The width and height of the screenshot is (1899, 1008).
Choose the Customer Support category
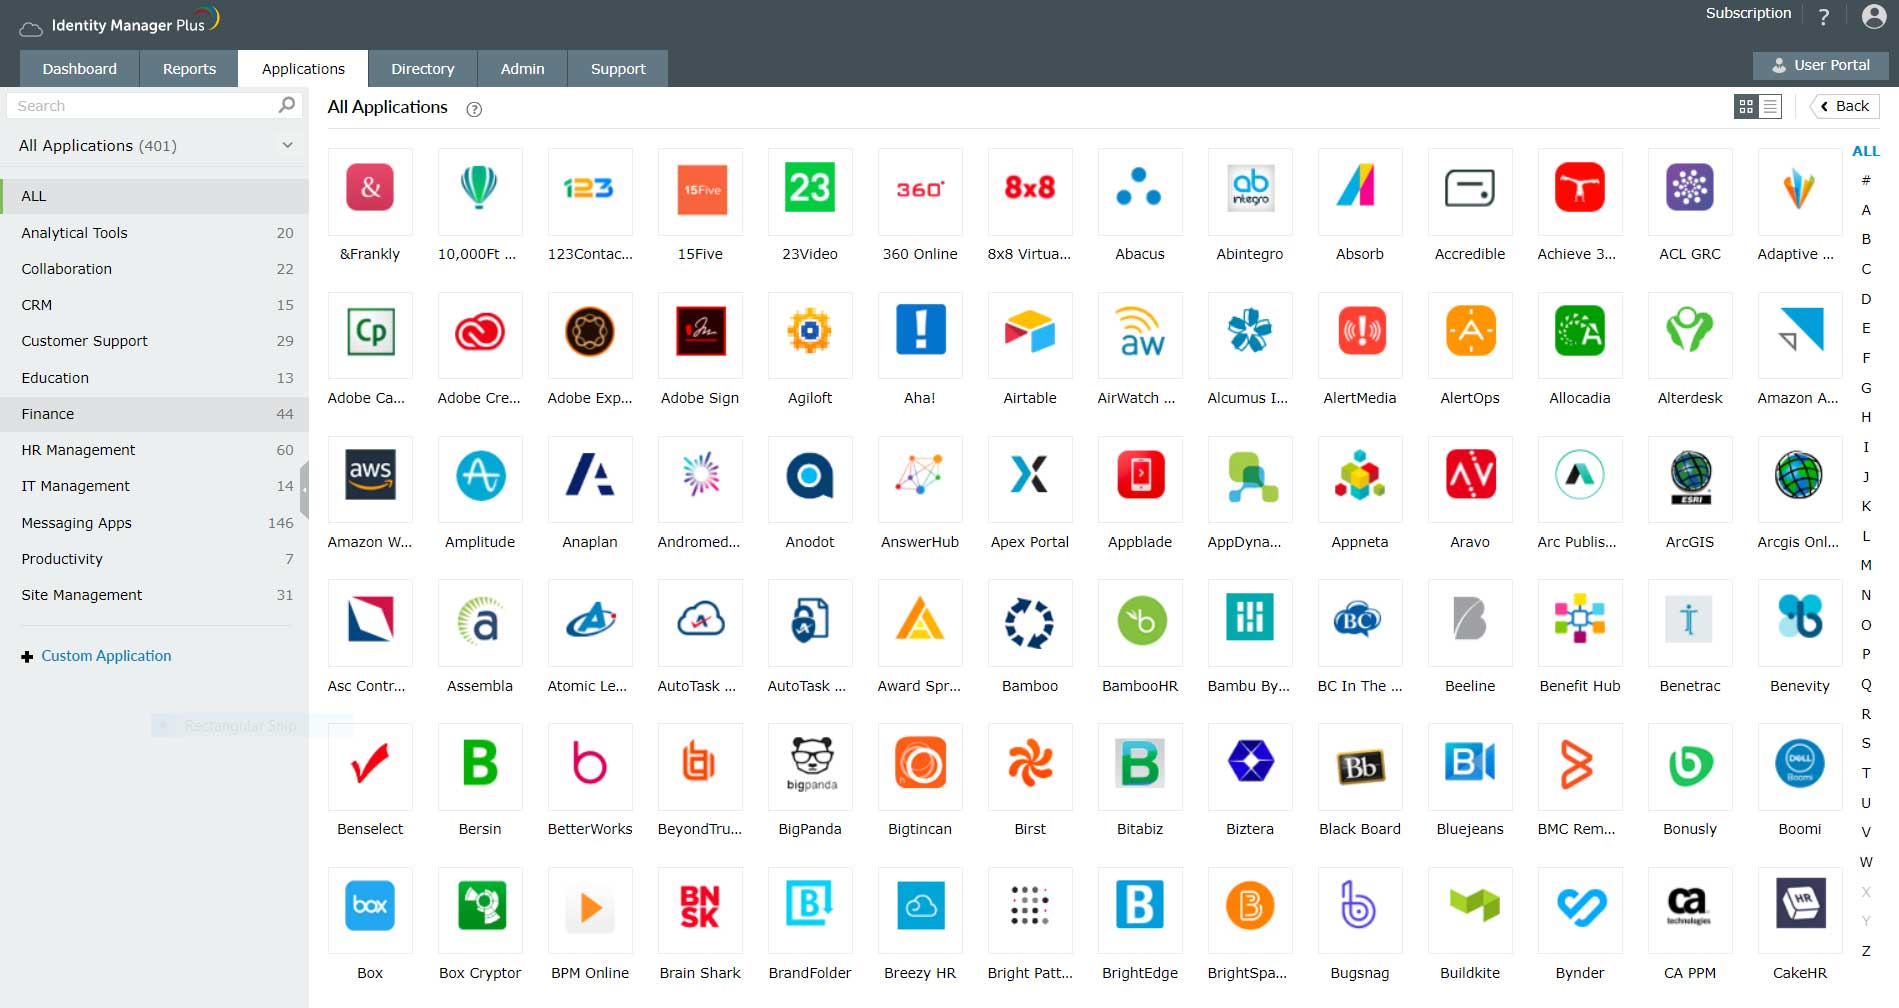point(154,341)
